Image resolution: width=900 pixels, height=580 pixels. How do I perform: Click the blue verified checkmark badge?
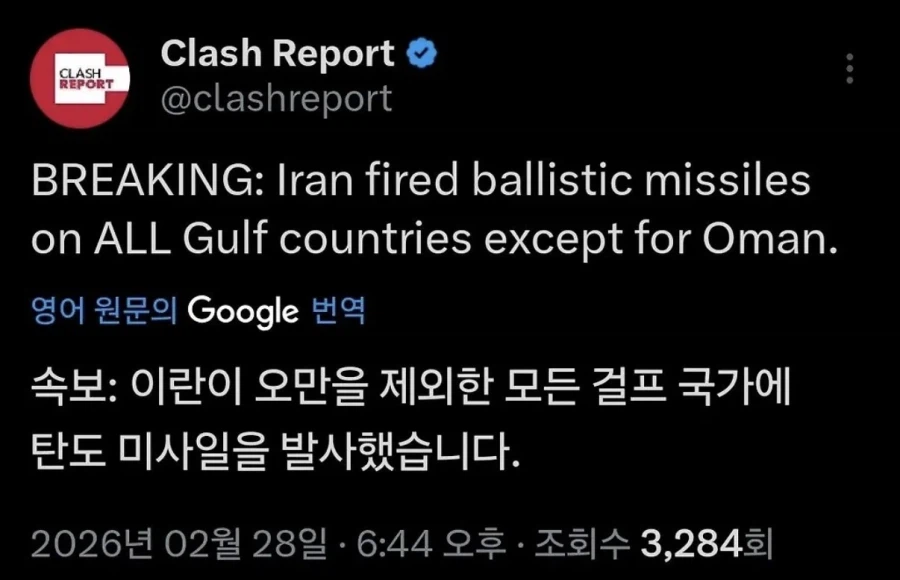tap(422, 55)
